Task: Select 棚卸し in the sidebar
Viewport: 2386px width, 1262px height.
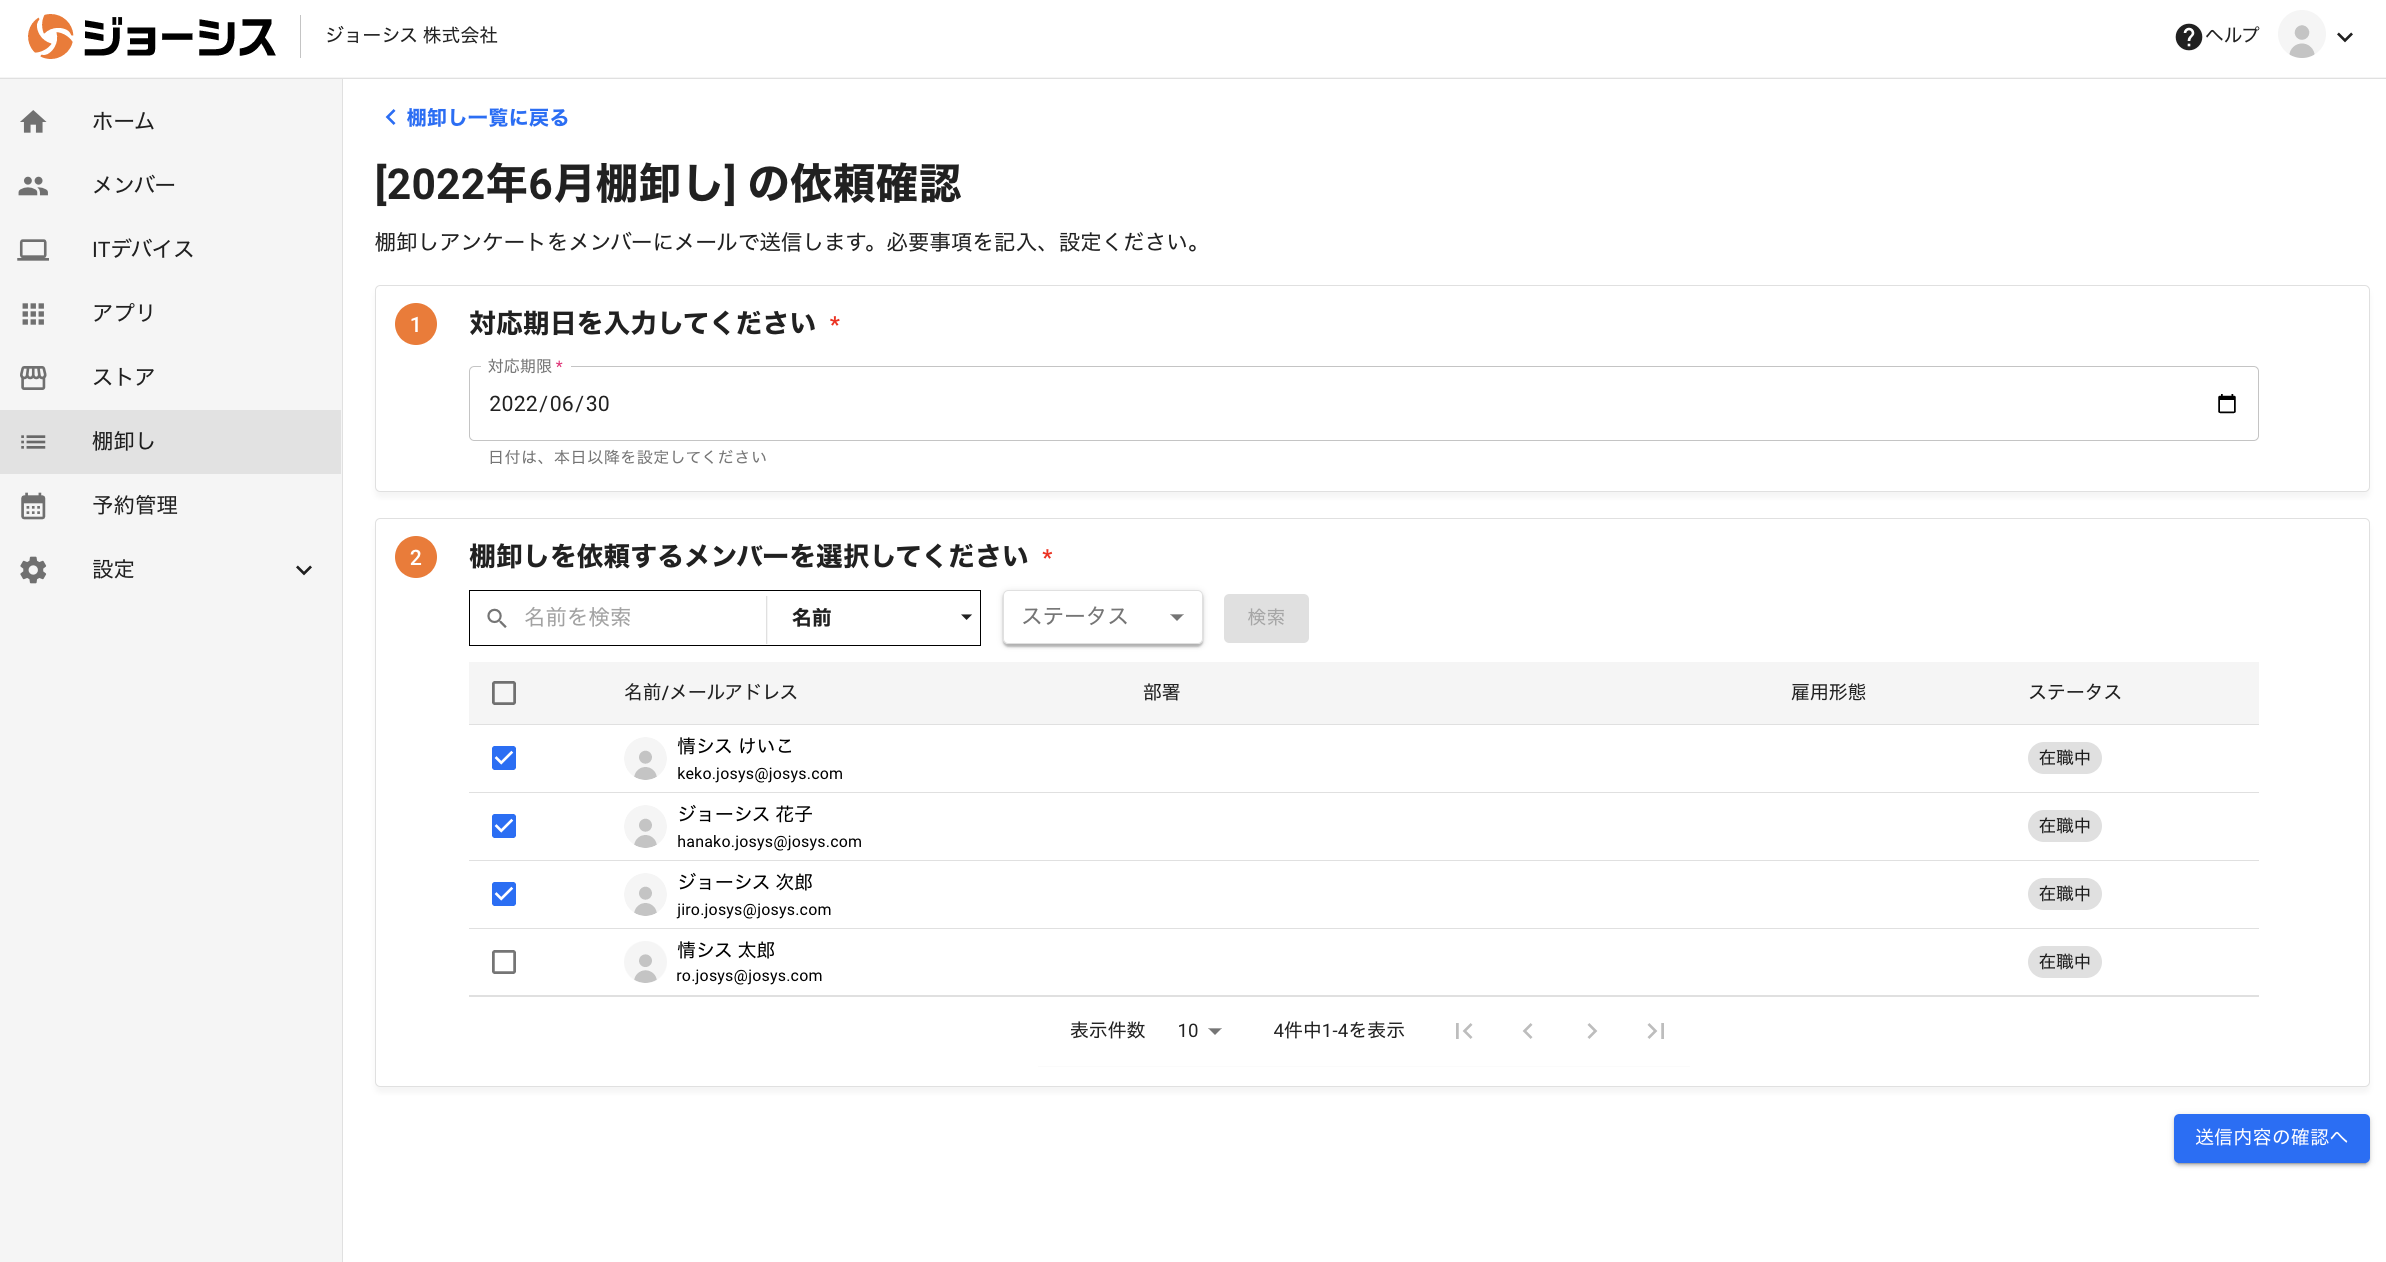Action: pos(124,442)
